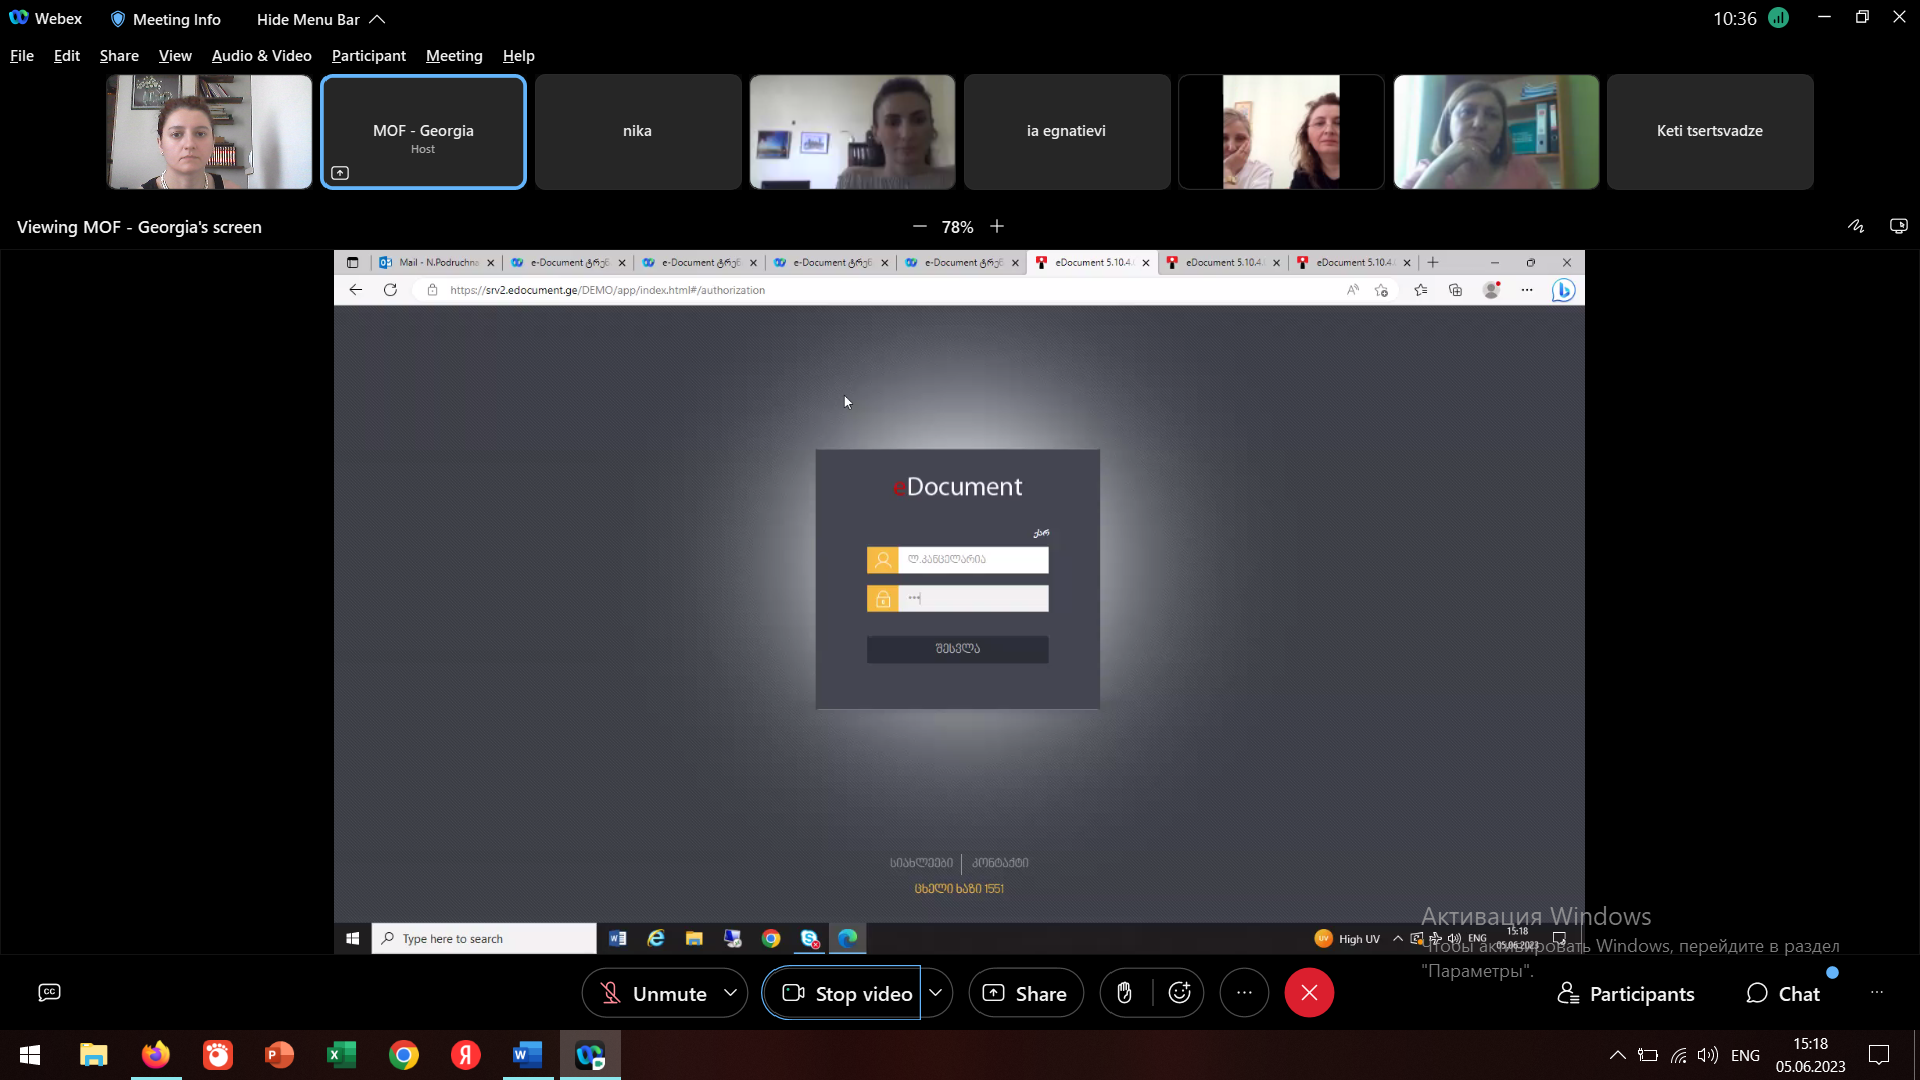Click the eDocument login button

pyautogui.click(x=959, y=649)
